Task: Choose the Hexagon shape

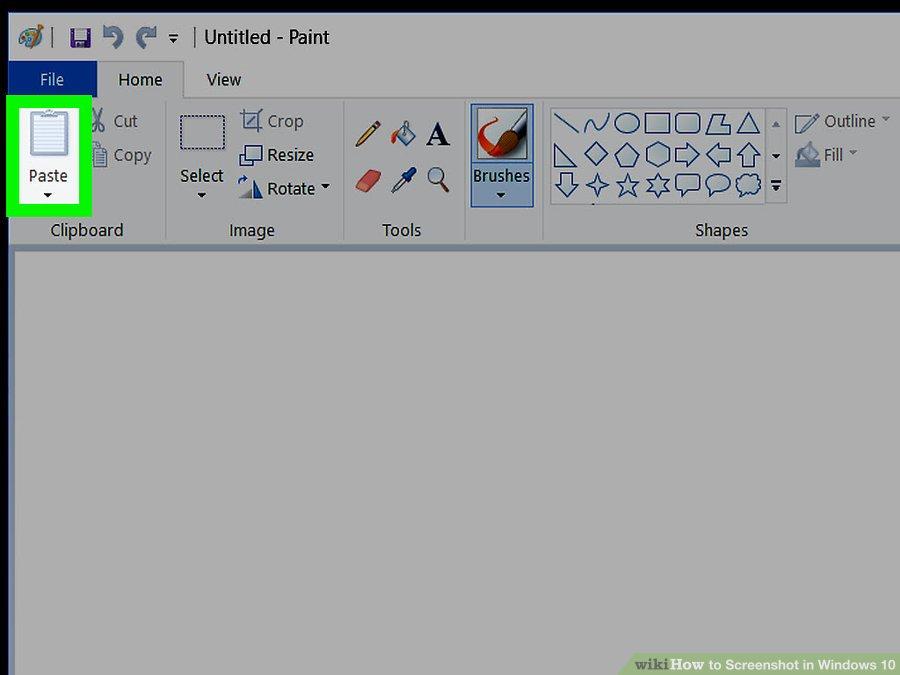Action: pos(658,154)
